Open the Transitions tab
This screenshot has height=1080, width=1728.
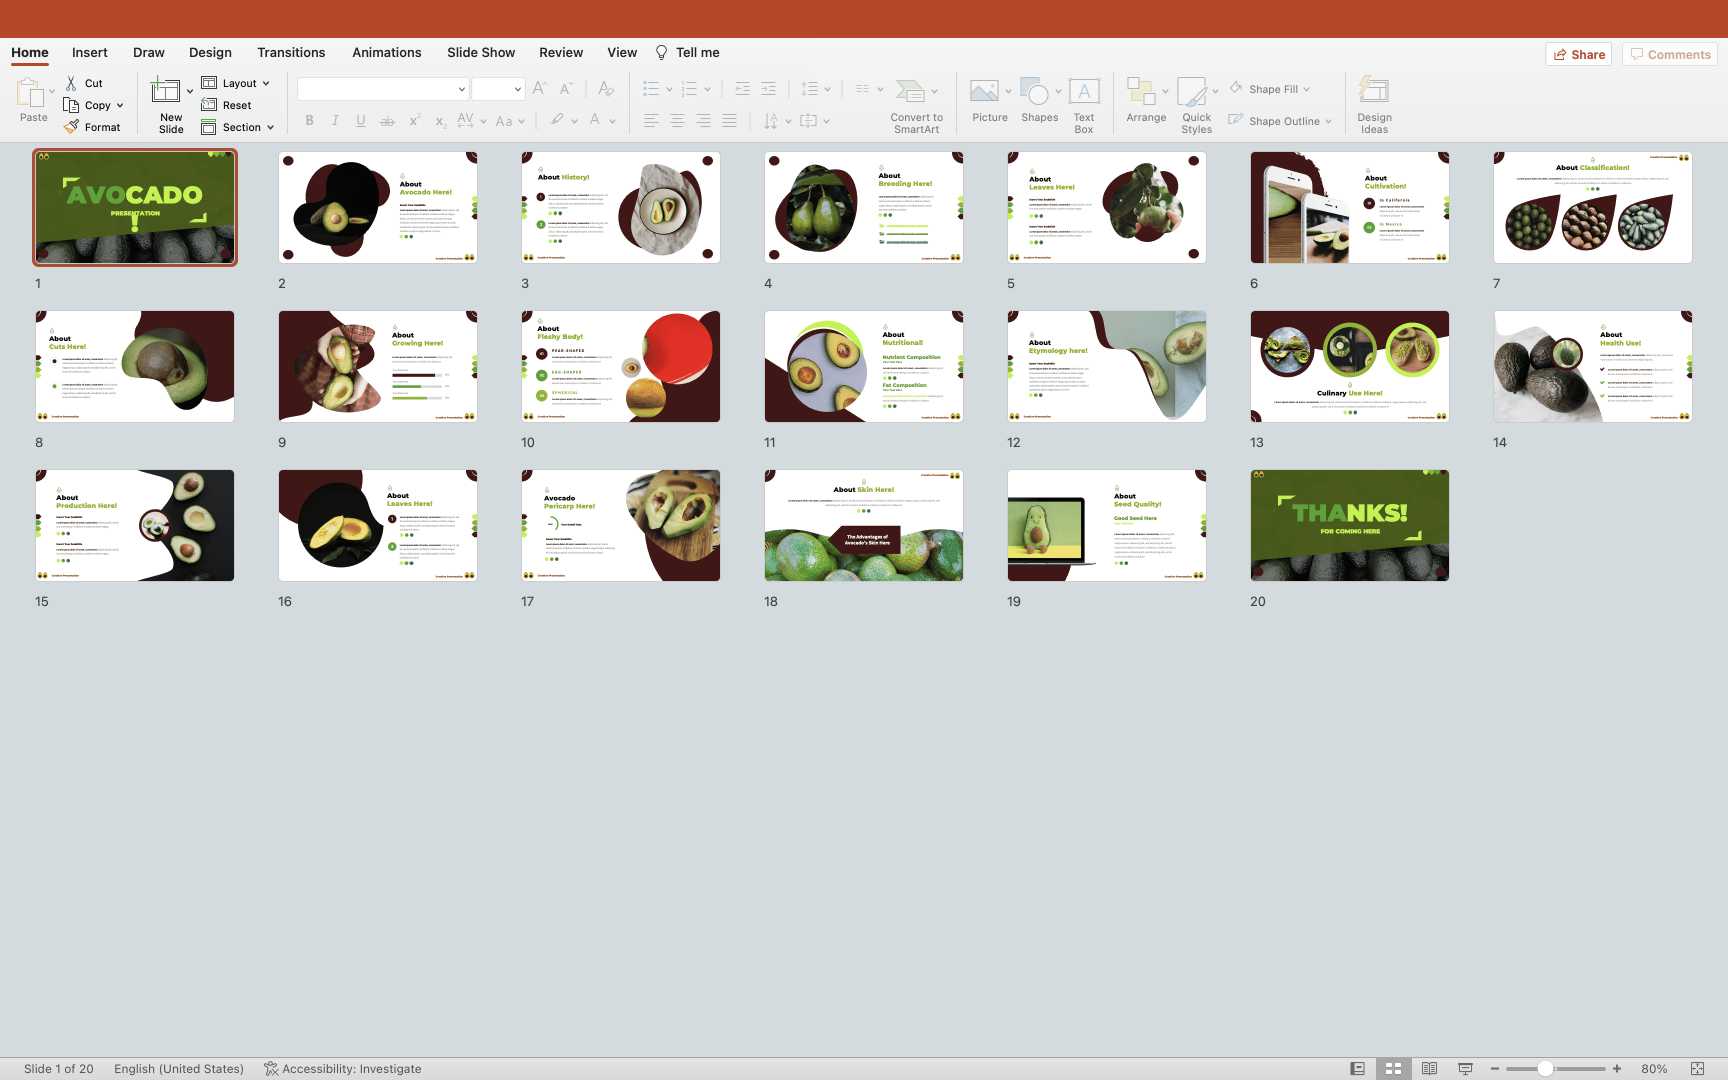click(291, 52)
